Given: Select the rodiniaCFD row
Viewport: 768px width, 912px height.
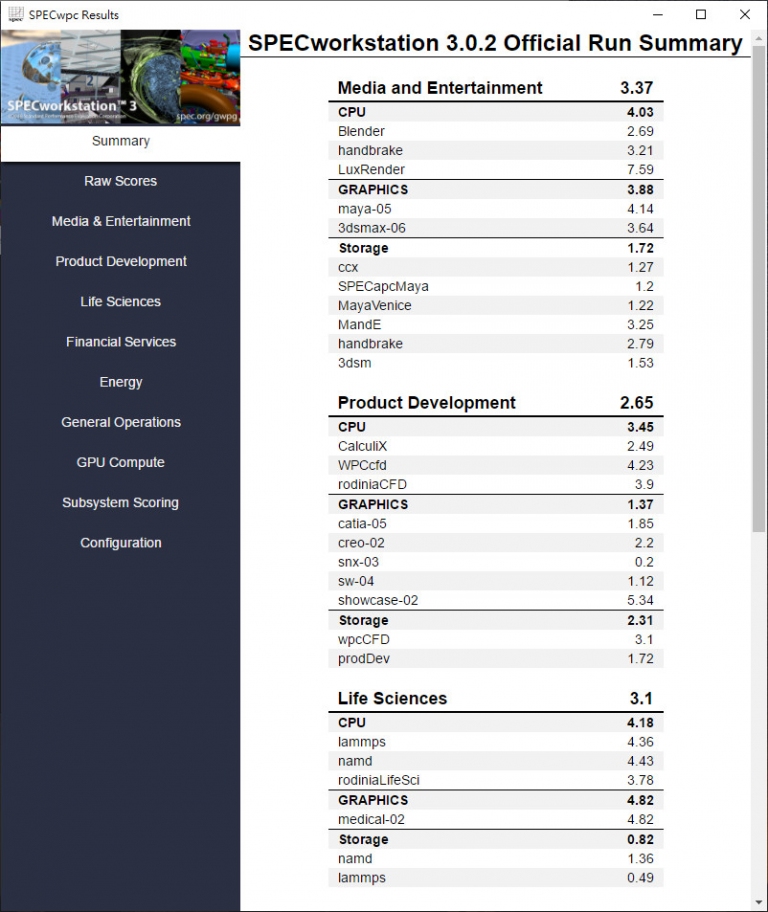Looking at the screenshot, I should click(496, 484).
